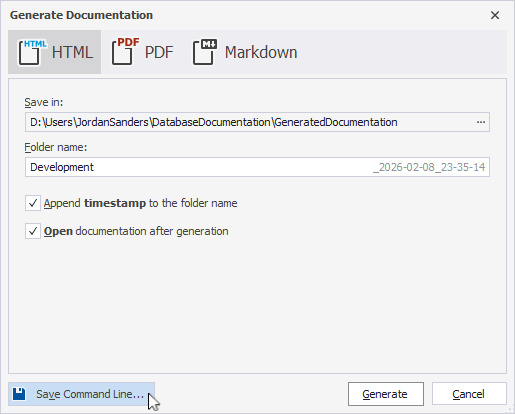This screenshot has height=414, width=515.
Task: Click the Generate Documentation title text
Action: (81, 15)
